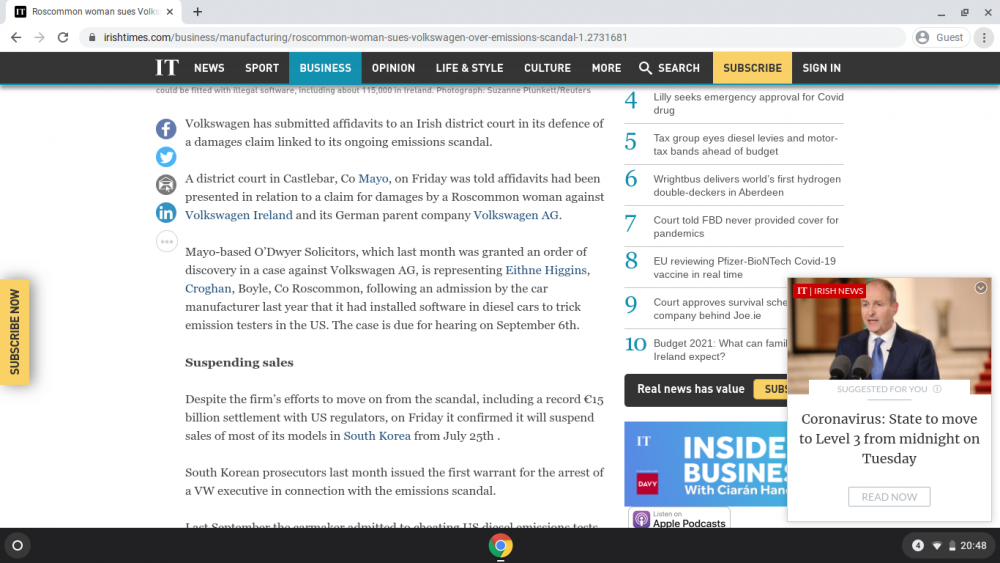Click the Mayo link

pyautogui.click(x=373, y=179)
